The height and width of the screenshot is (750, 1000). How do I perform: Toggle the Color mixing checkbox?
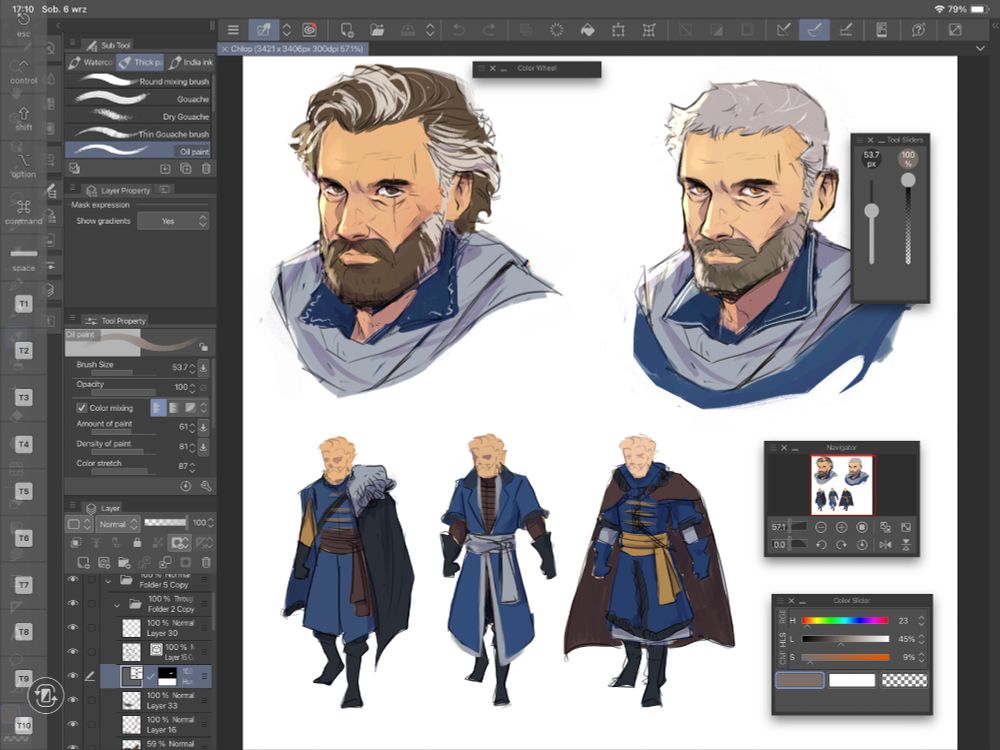click(x=82, y=408)
